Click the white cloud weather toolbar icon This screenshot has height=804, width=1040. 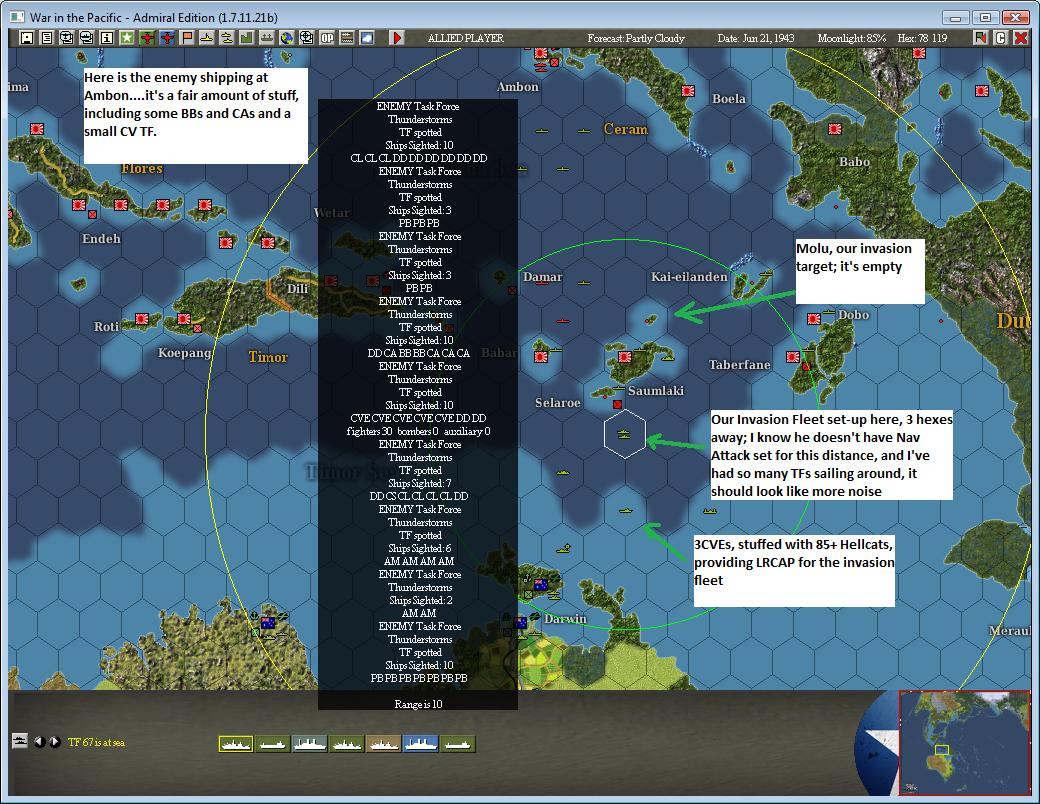pos(367,38)
